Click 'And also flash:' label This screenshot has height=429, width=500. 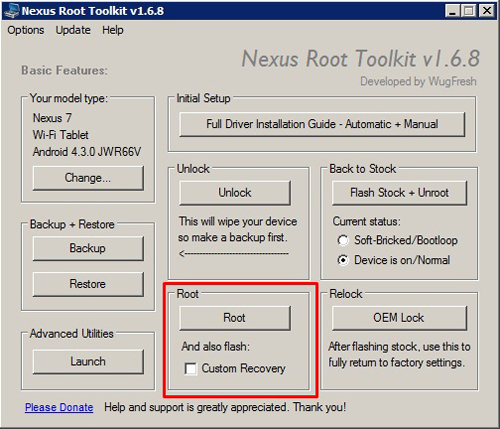(216, 347)
